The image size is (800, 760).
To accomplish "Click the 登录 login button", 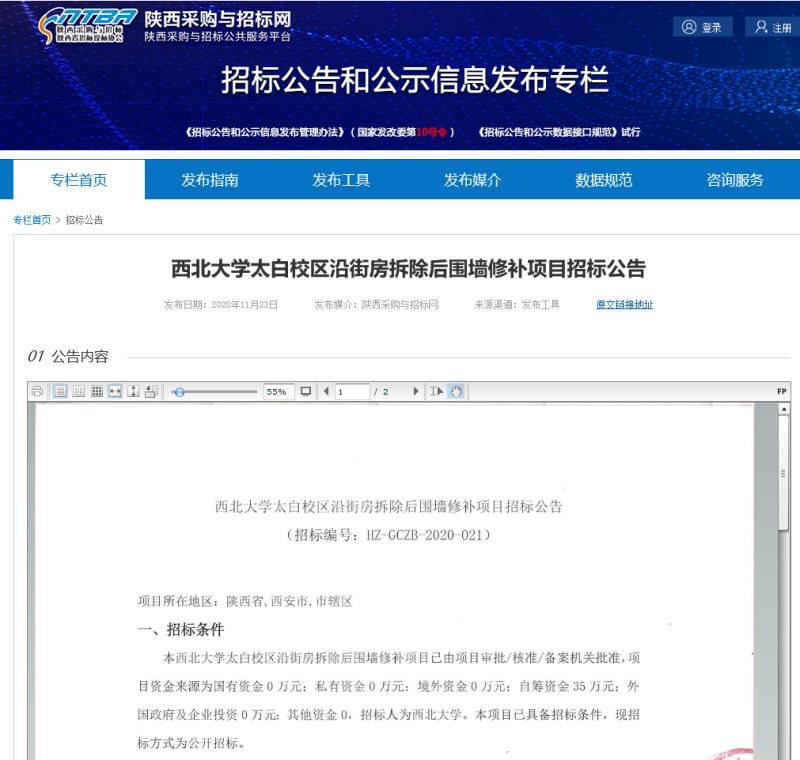I will pyautogui.click(x=702, y=28).
